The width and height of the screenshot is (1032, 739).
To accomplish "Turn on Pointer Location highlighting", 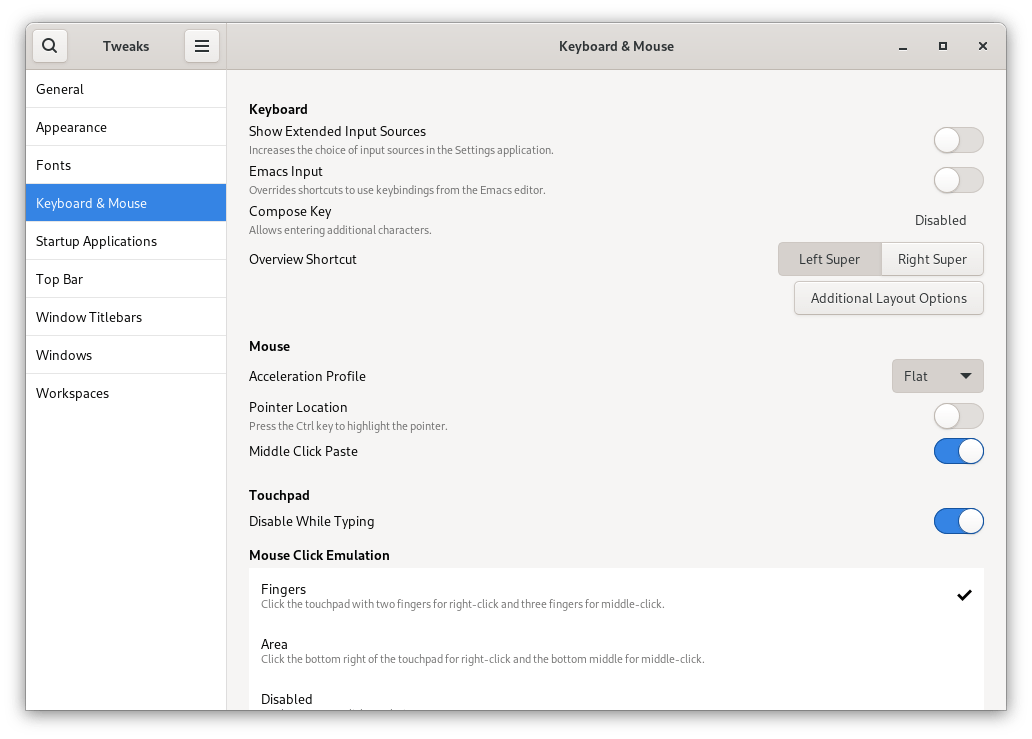I will tap(958, 416).
